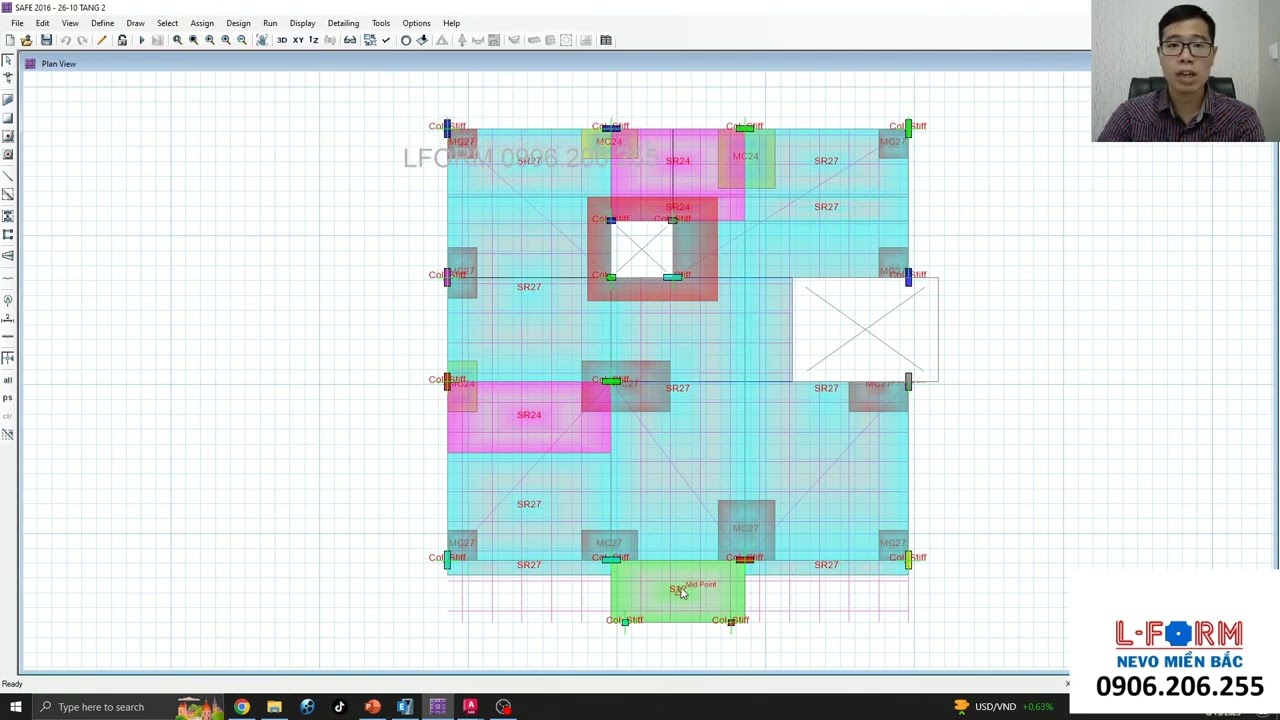Open the Run menu

(270, 23)
